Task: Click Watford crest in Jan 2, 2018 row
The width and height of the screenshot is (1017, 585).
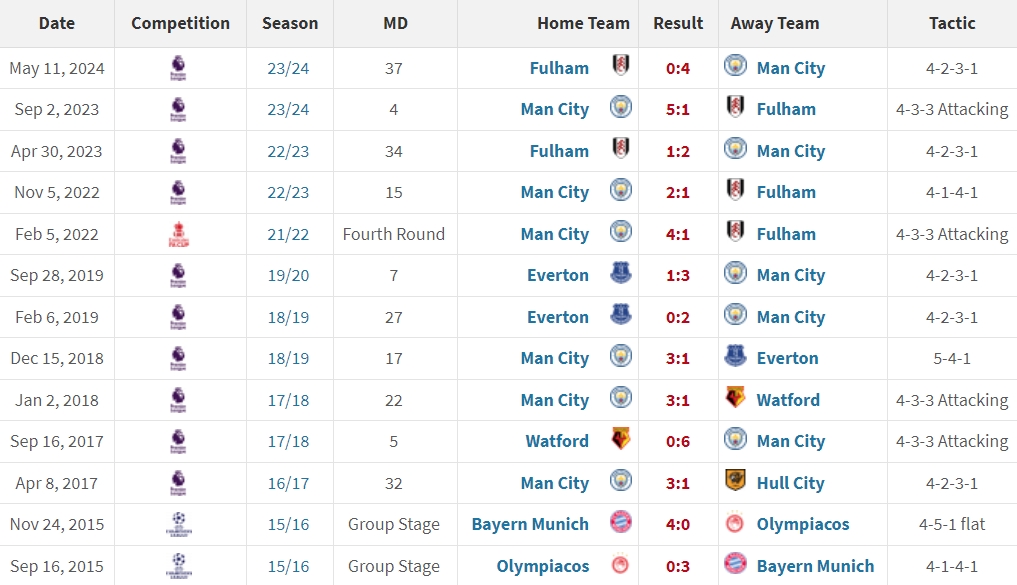Action: tap(735, 398)
